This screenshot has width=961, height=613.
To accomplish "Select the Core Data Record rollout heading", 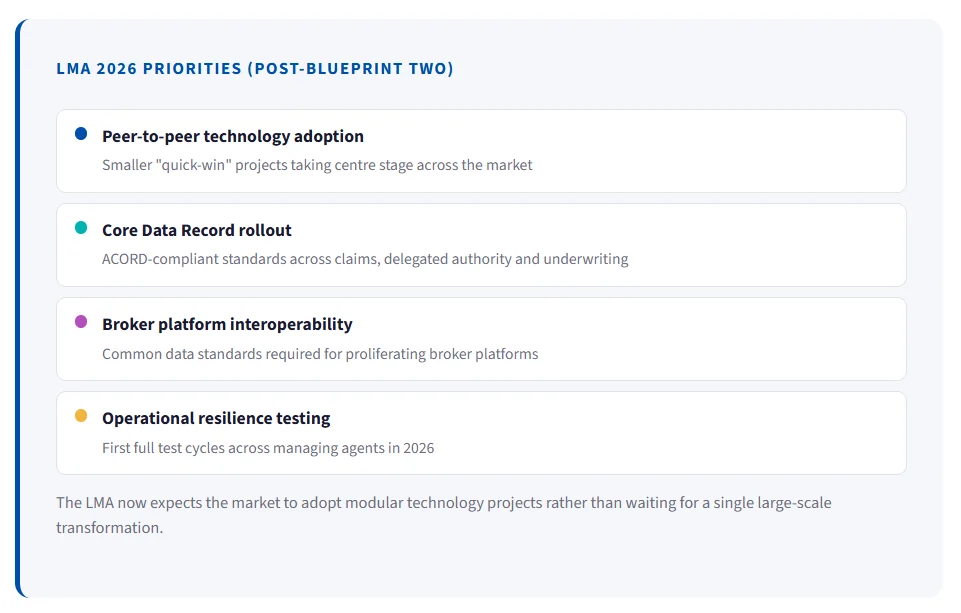I will [197, 230].
